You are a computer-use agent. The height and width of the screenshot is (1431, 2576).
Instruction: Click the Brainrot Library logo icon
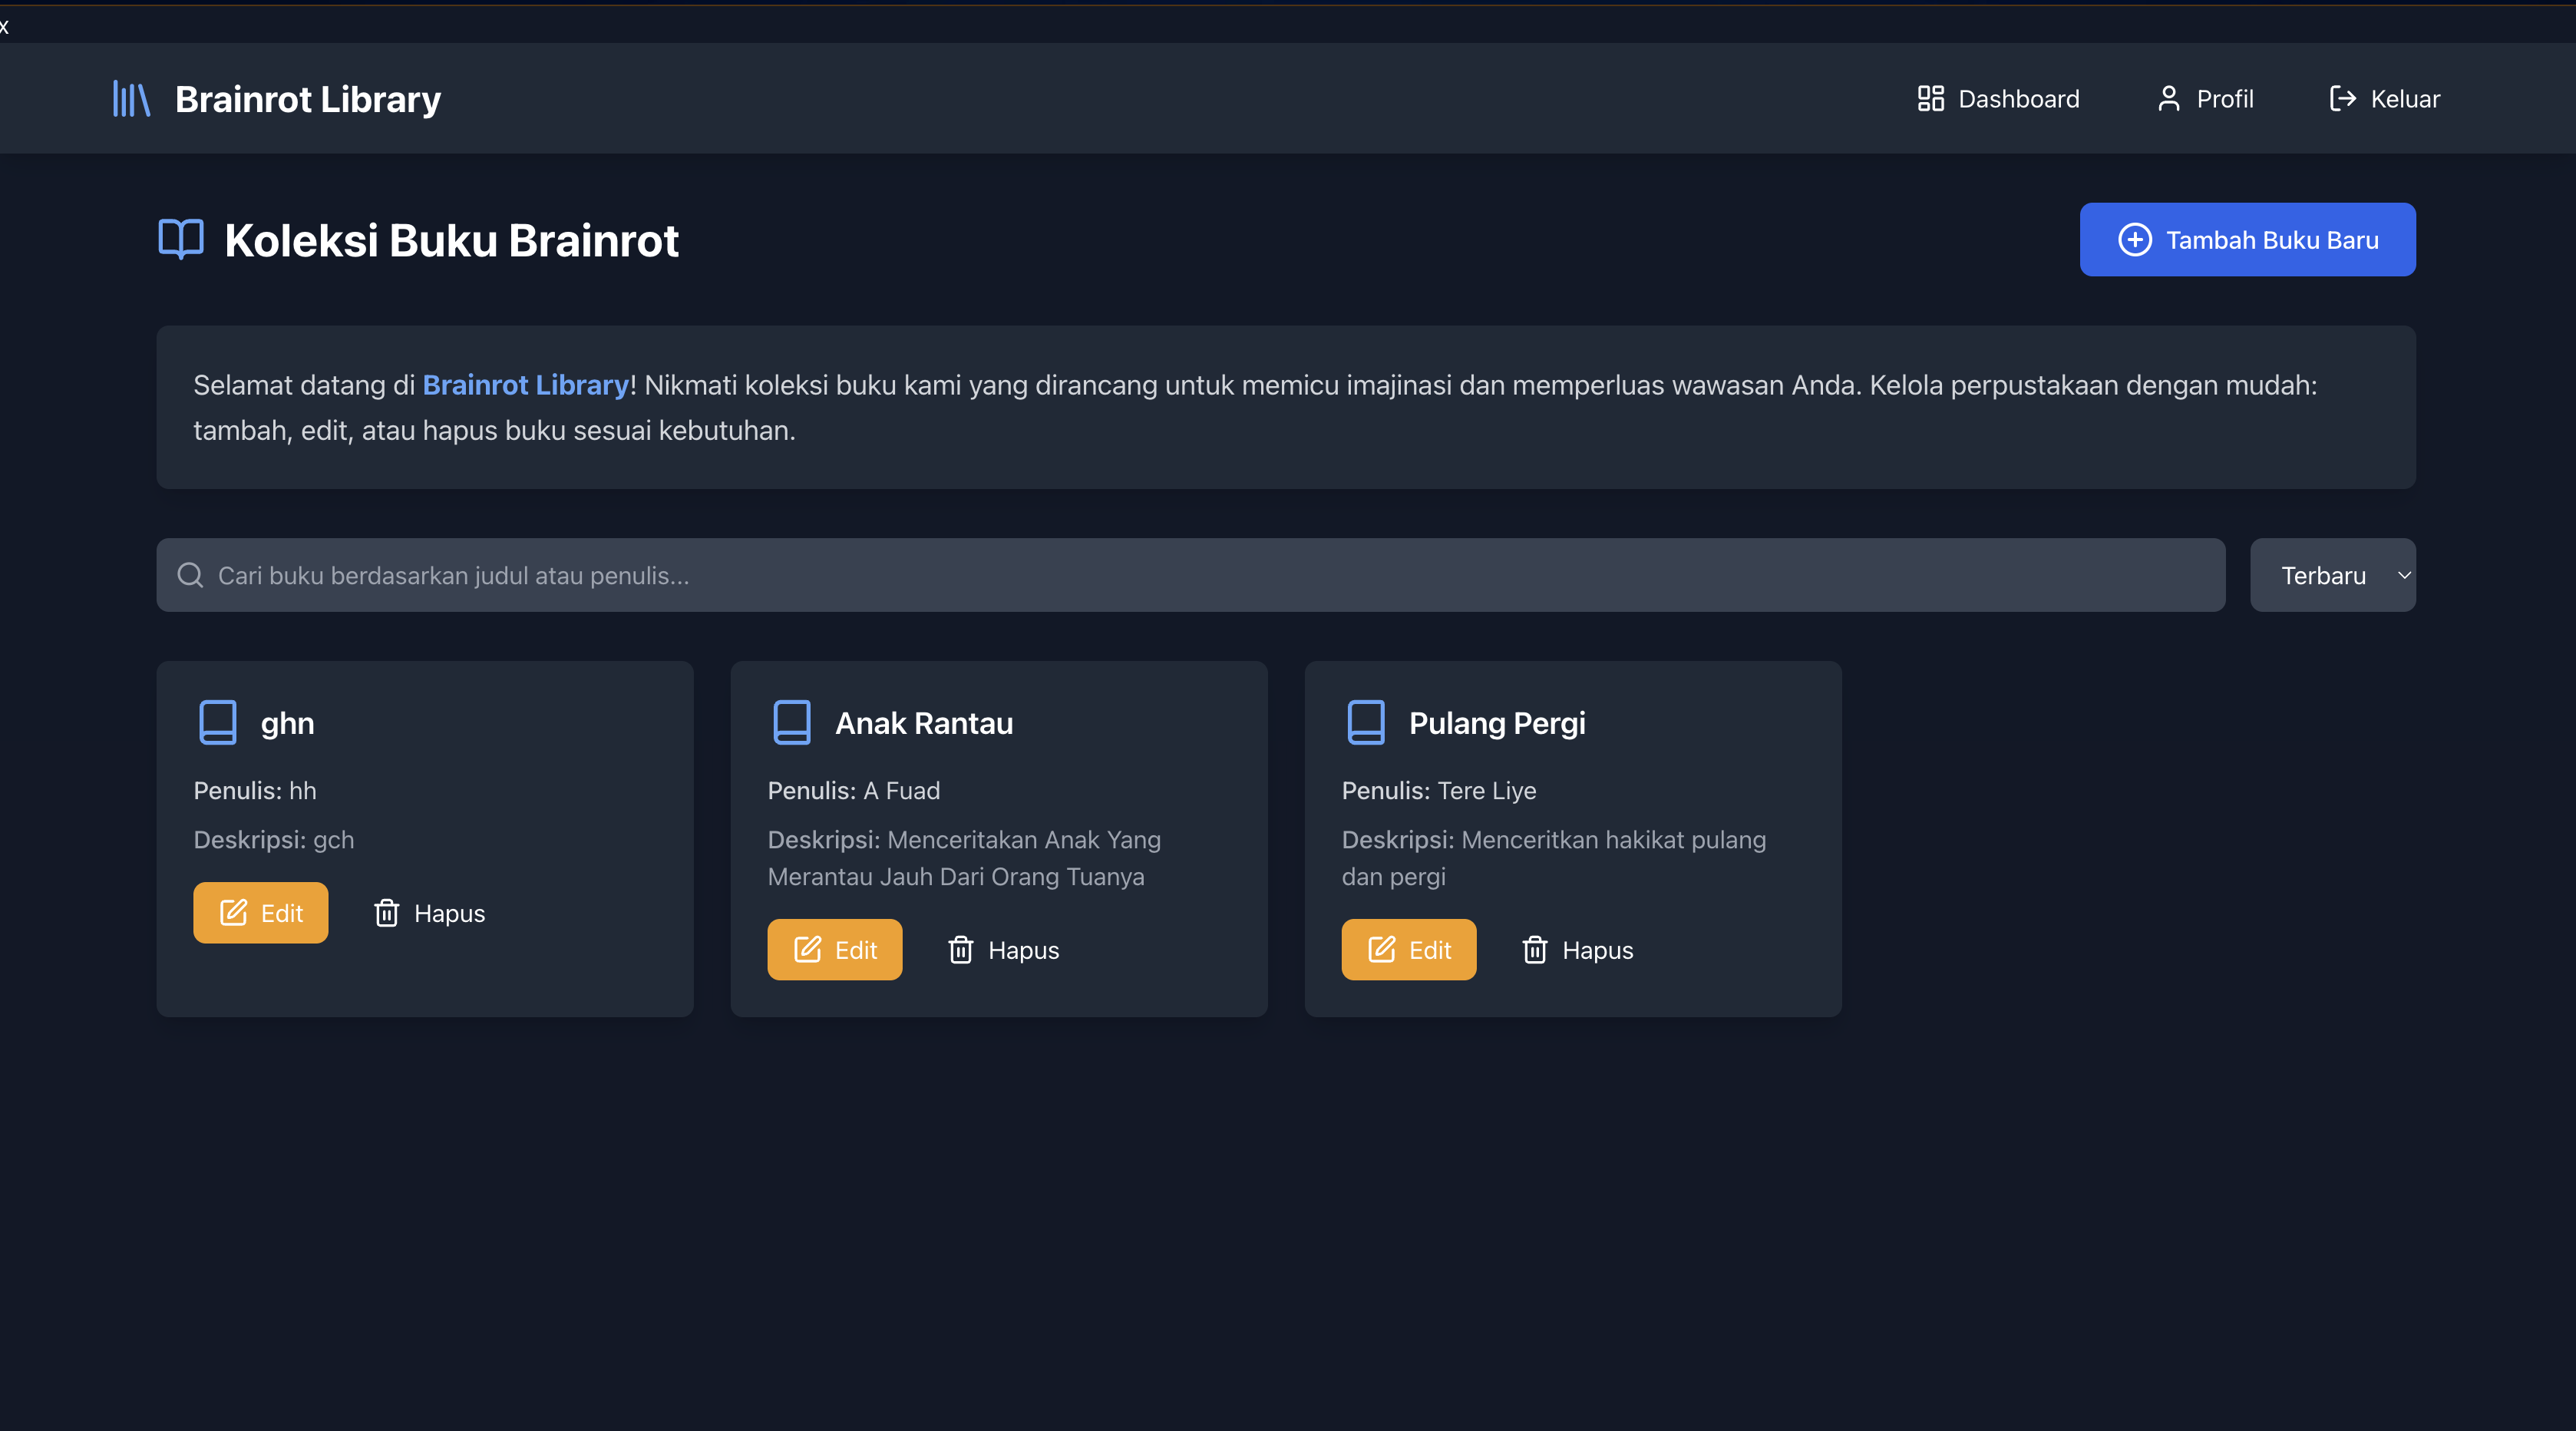pyautogui.click(x=131, y=98)
